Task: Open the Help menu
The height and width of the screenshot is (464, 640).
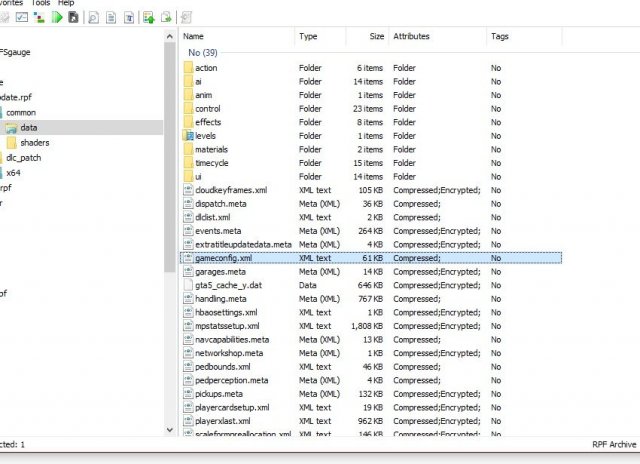Action: [66, 3]
